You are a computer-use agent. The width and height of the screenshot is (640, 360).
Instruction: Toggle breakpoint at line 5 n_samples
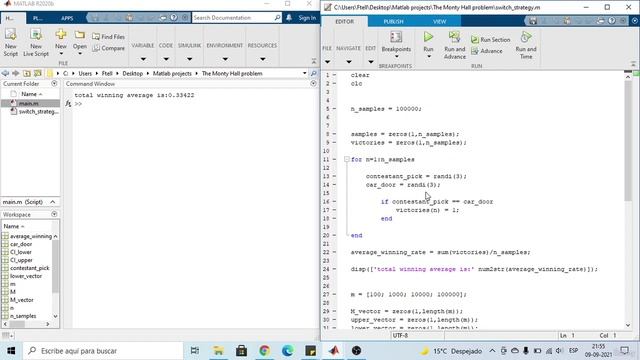pyautogui.click(x=334, y=109)
